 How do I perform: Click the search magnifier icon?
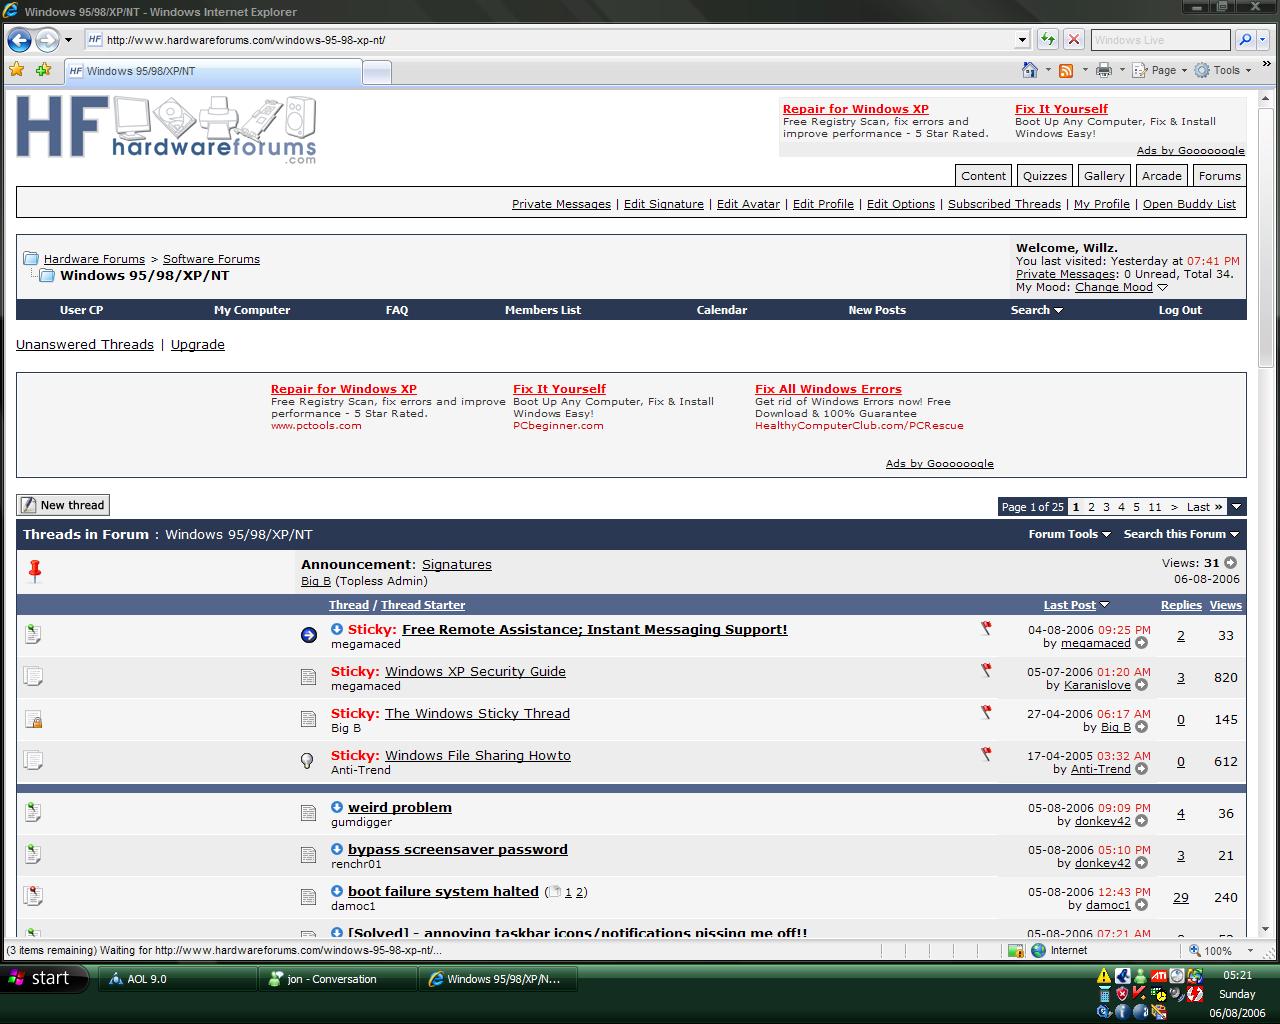coord(1244,40)
